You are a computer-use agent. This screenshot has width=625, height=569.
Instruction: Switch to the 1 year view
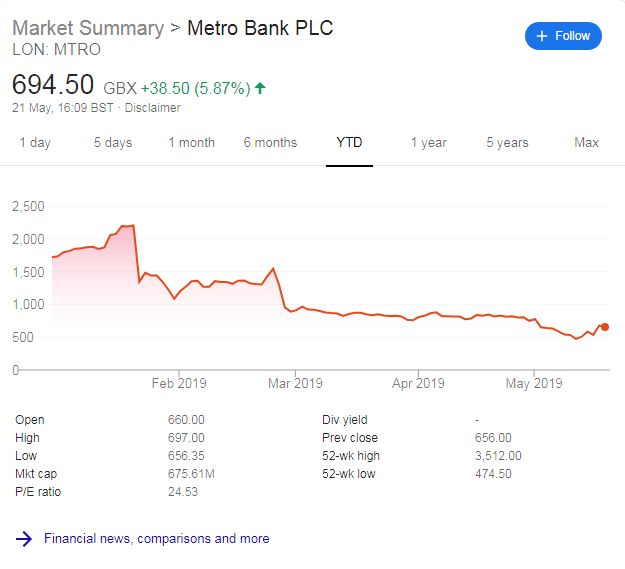coord(428,143)
